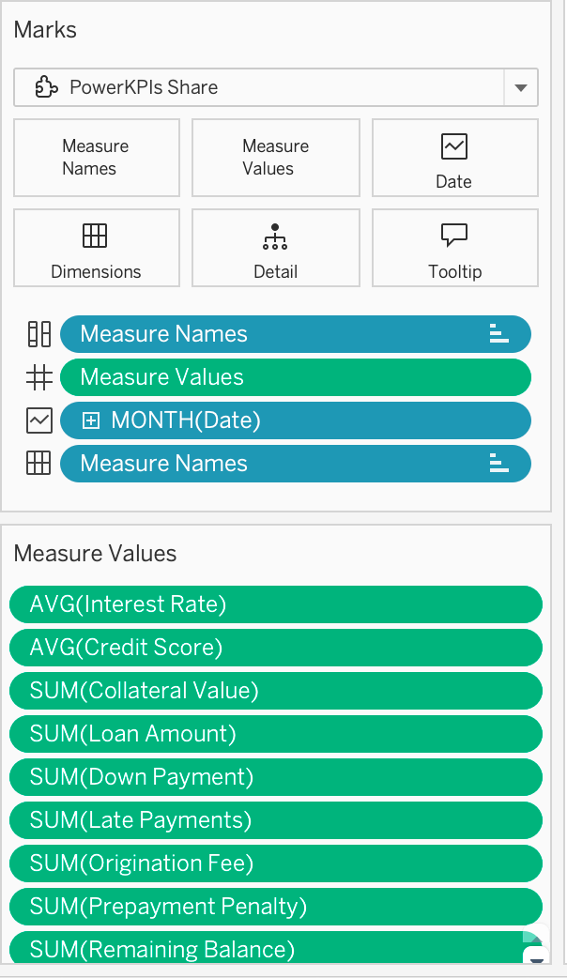The height and width of the screenshot is (978, 568).
Task: Click hash icon beside Measure Values pill
Action: (x=39, y=377)
